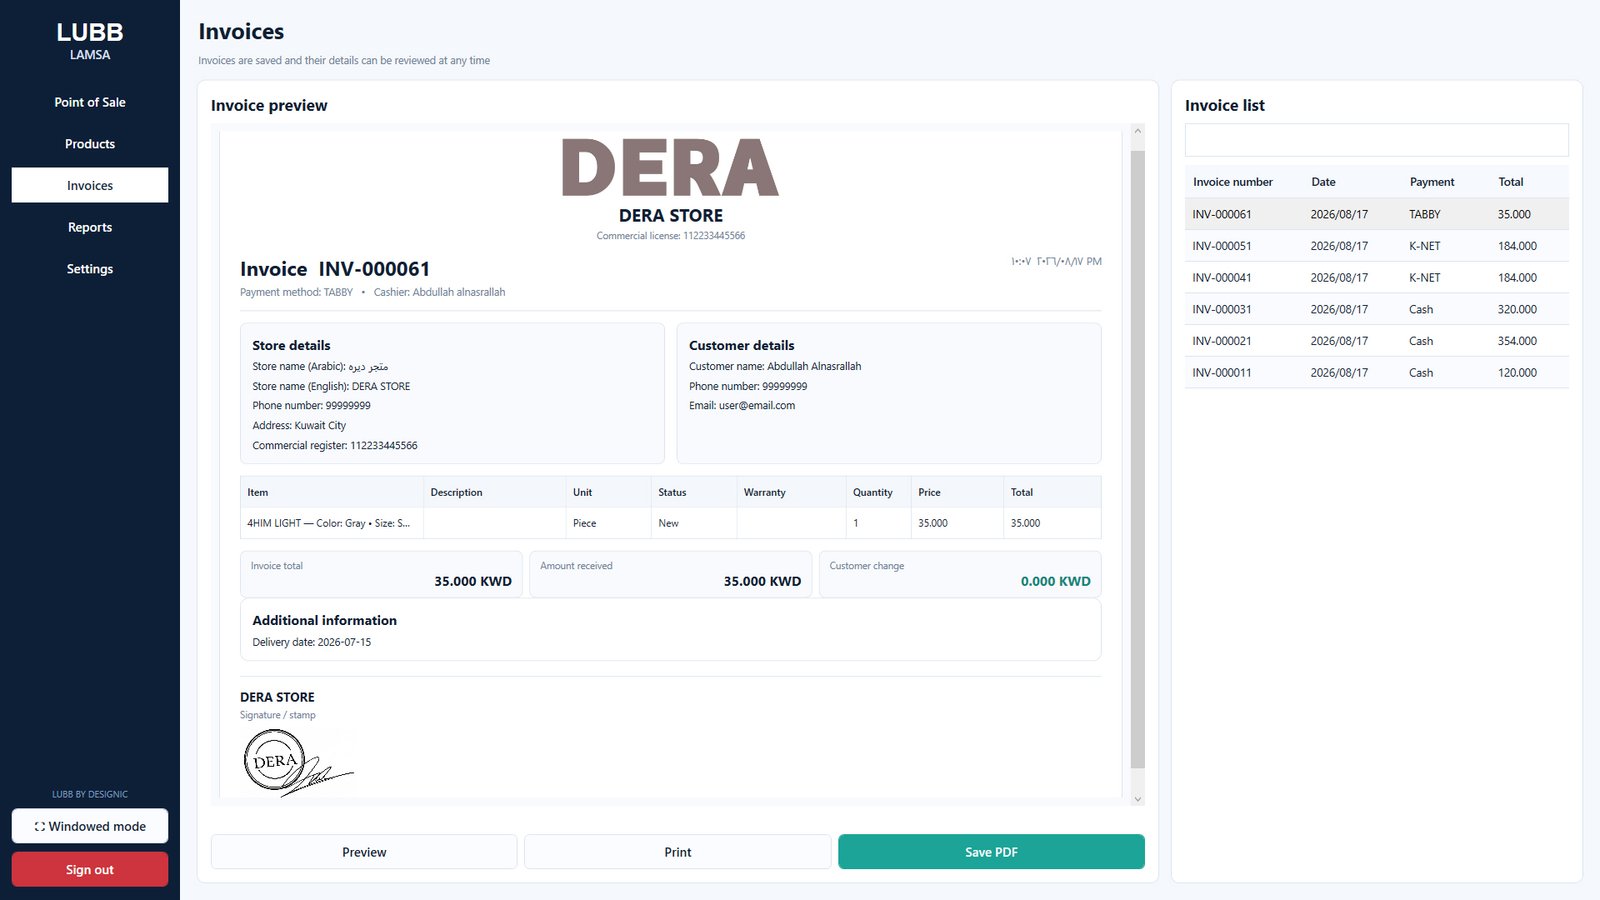Click the invoice preview scrollbar thumb
This screenshot has width=1600, height=900.
1137,459
